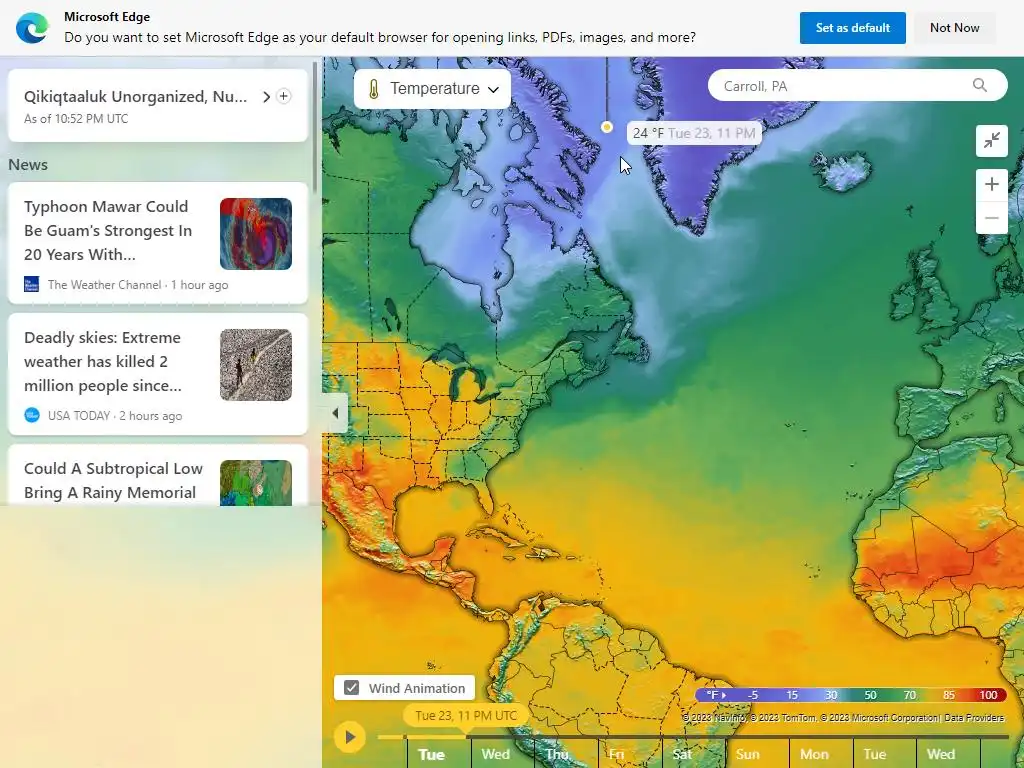Click the Tue 23, 11 PM UTC time label
The height and width of the screenshot is (768, 1024).
[466, 716]
